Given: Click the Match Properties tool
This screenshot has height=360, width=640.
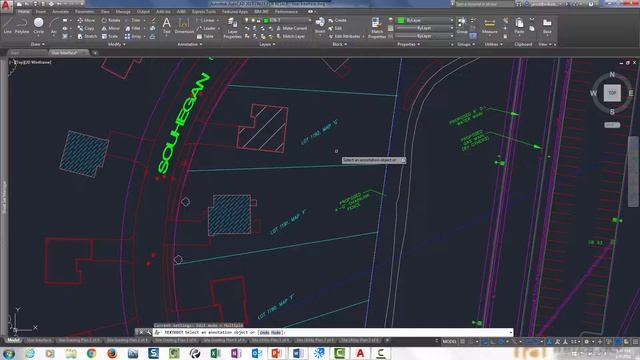Looking at the screenshot, I should point(377,28).
